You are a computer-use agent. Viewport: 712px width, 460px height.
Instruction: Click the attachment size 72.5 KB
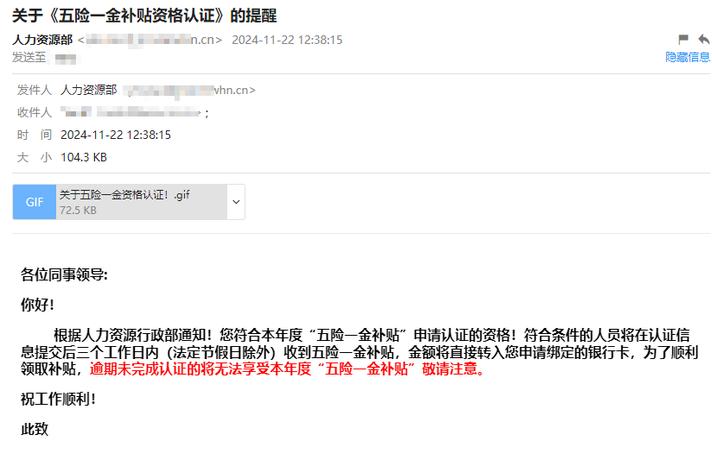tap(78, 210)
